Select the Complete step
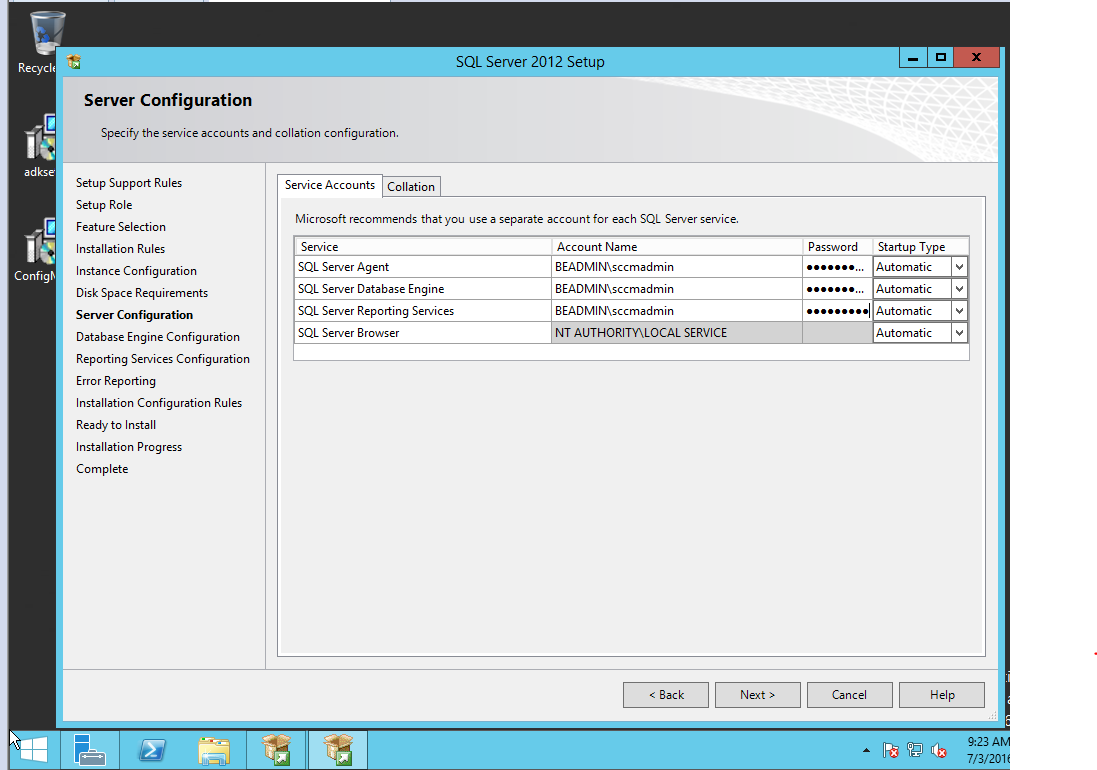Image resolution: width=1097 pixels, height=770 pixels. pos(102,469)
